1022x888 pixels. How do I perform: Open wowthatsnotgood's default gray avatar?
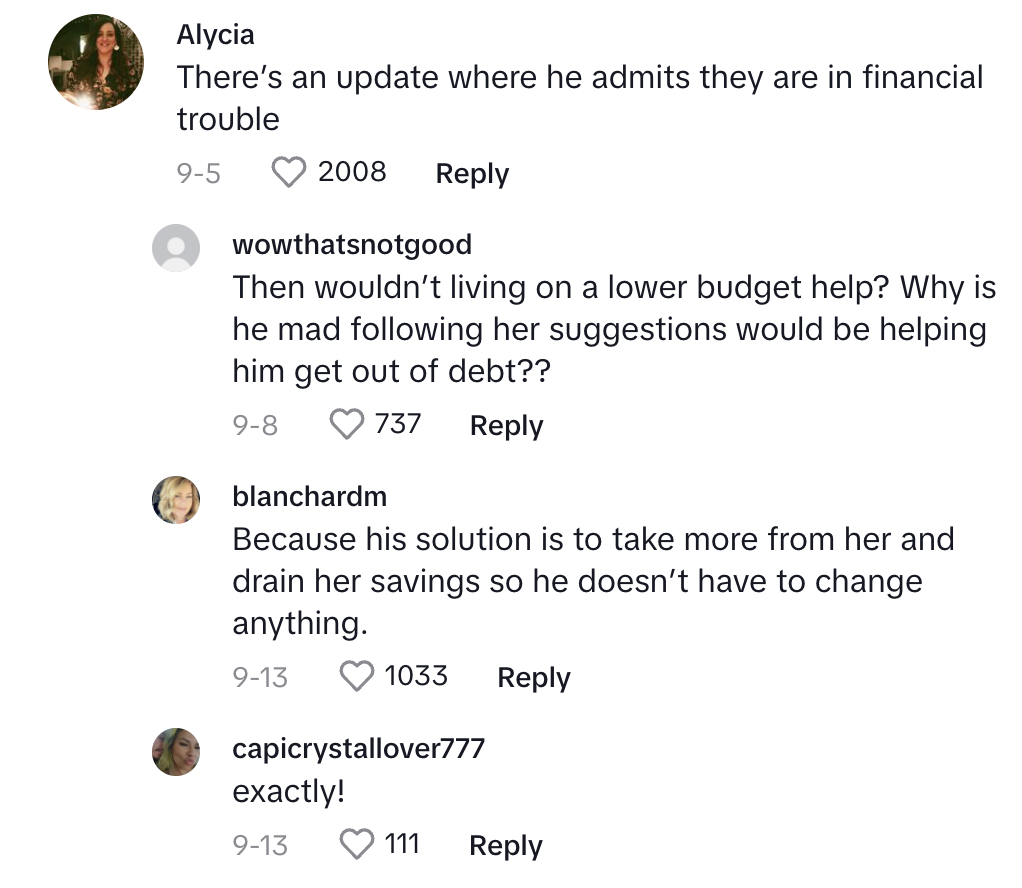pyautogui.click(x=176, y=248)
